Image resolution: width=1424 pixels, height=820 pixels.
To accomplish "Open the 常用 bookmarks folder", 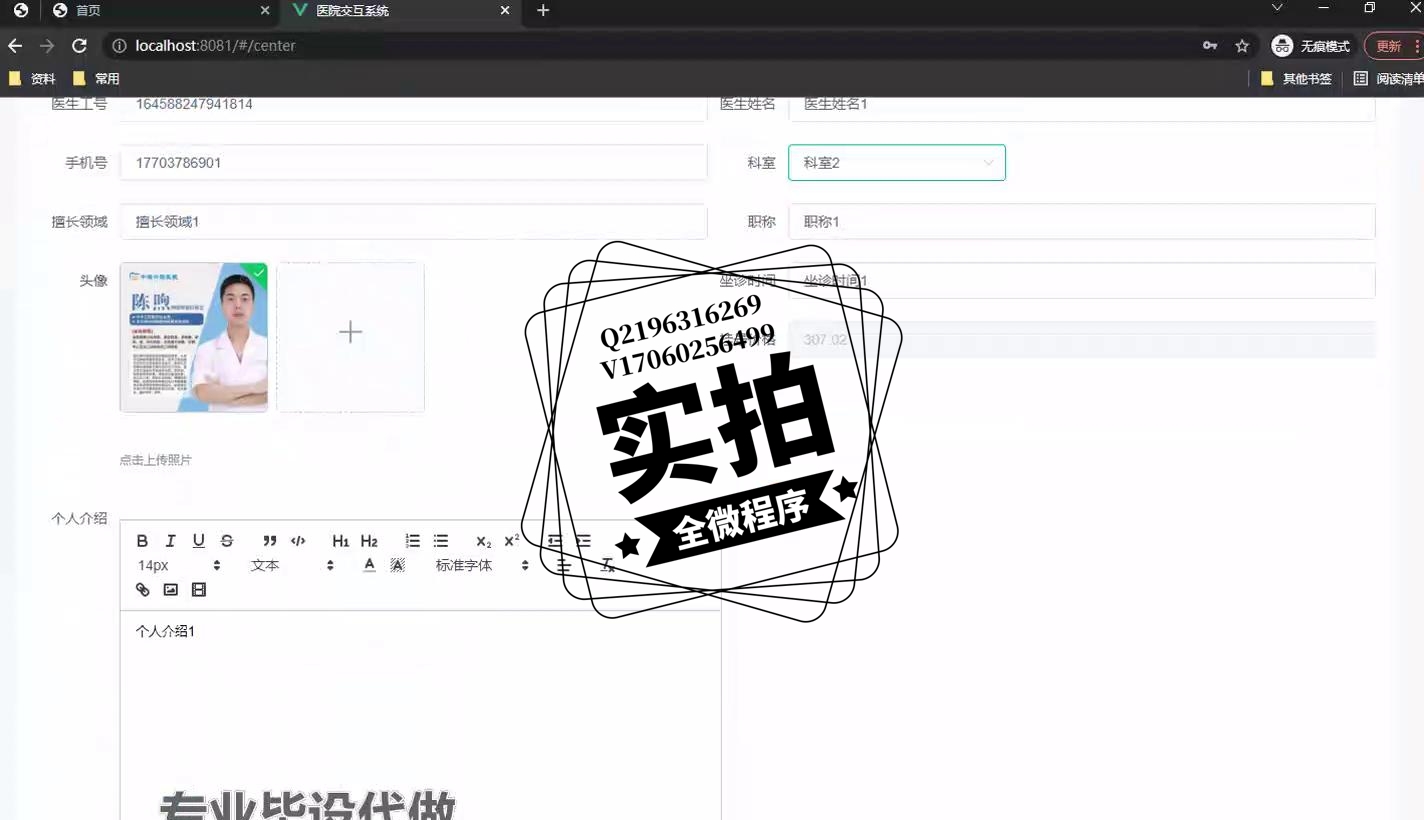I will pyautogui.click(x=96, y=79).
